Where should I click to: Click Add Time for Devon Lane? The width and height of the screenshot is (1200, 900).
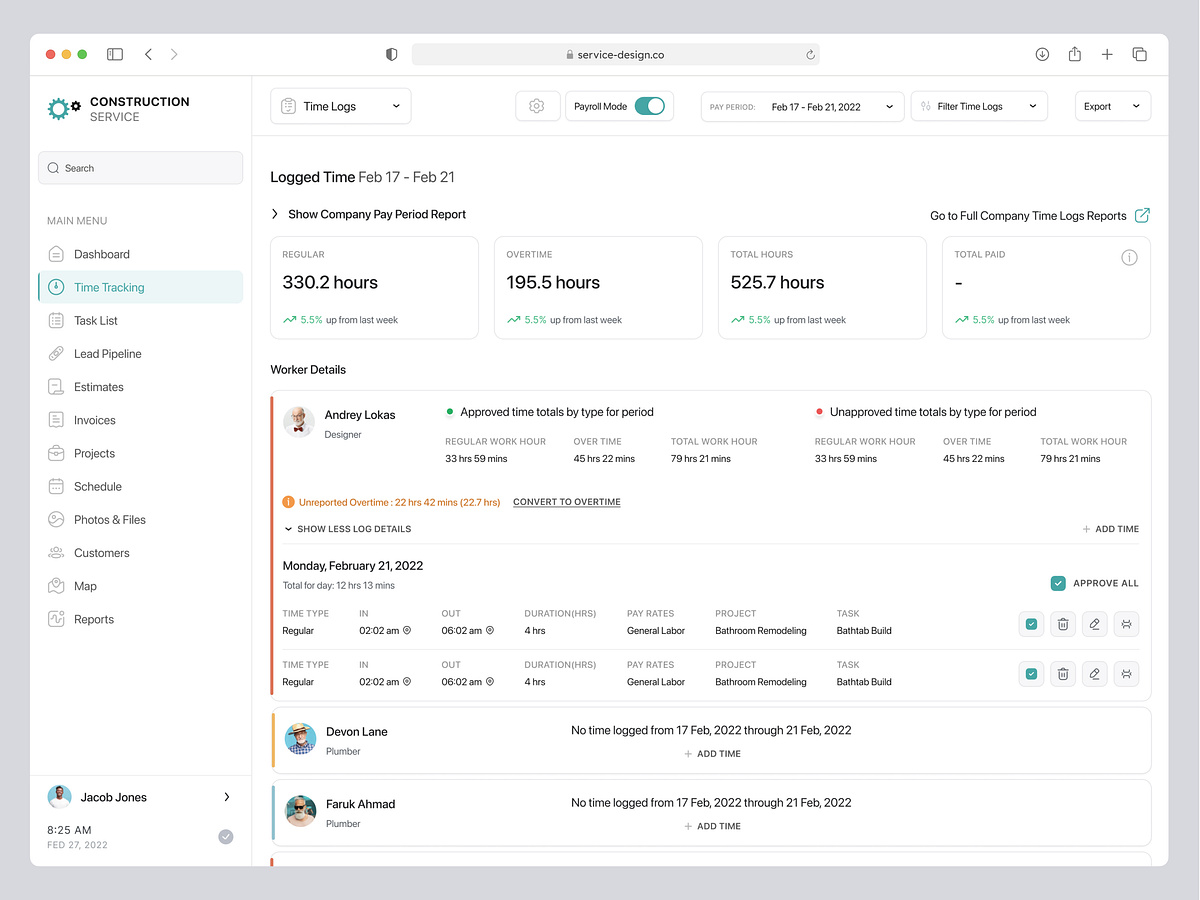712,754
